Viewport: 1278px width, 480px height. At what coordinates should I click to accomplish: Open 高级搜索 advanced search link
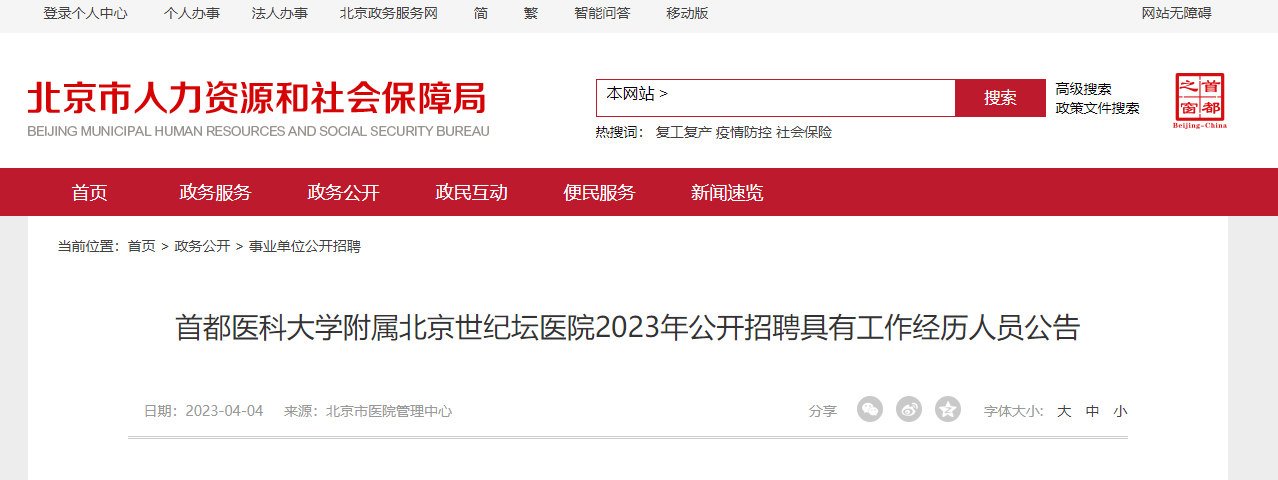coord(1083,89)
